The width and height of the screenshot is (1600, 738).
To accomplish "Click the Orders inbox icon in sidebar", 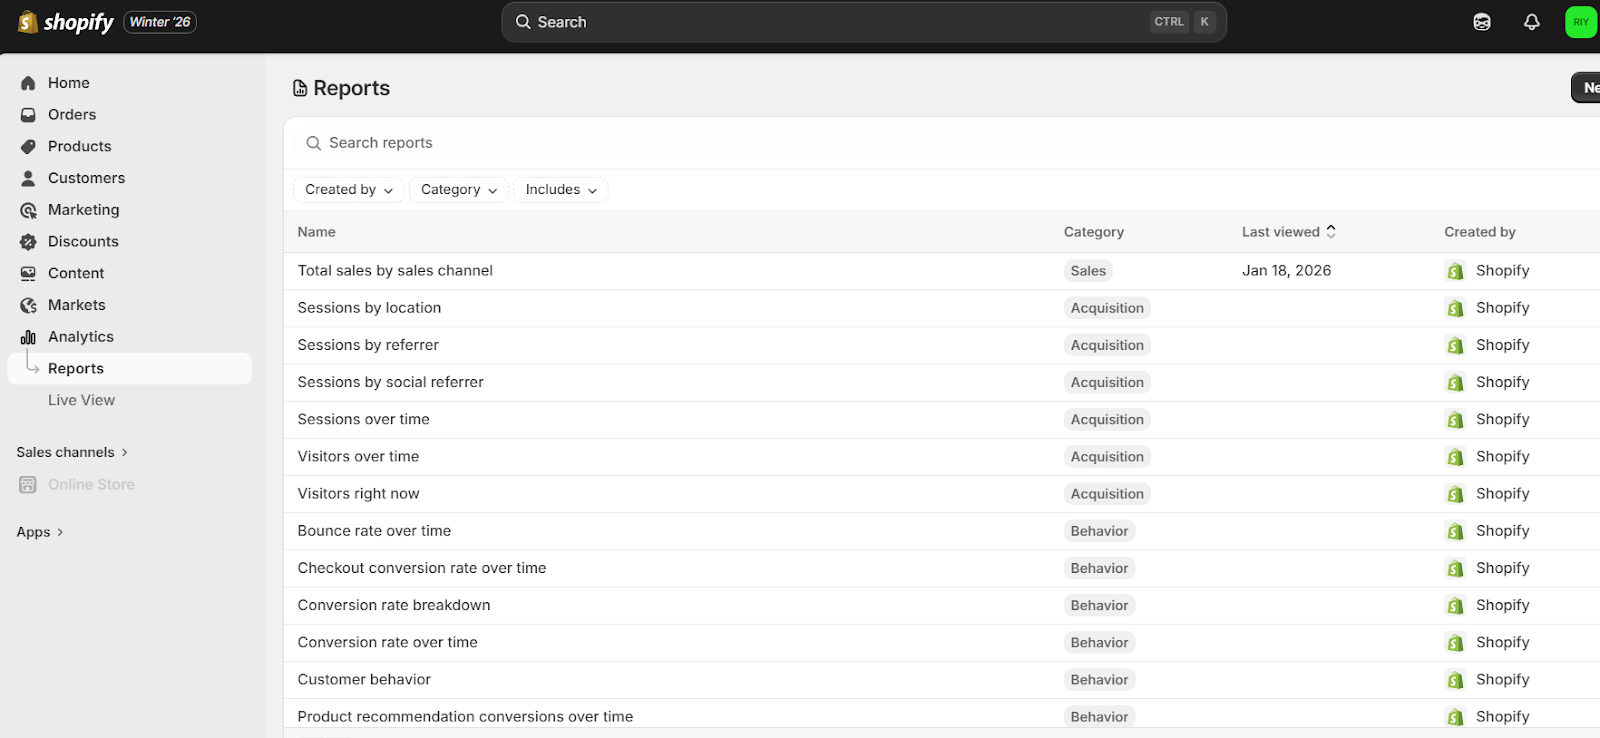I will 28,115.
